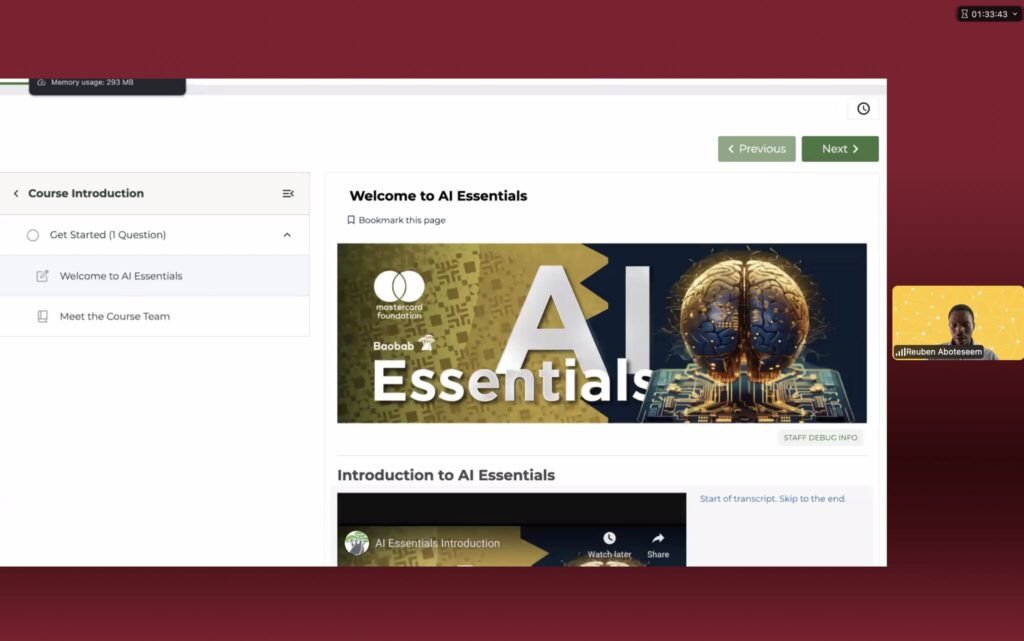Click the Watch later clock on the video
The image size is (1024, 641).
pyautogui.click(x=609, y=539)
